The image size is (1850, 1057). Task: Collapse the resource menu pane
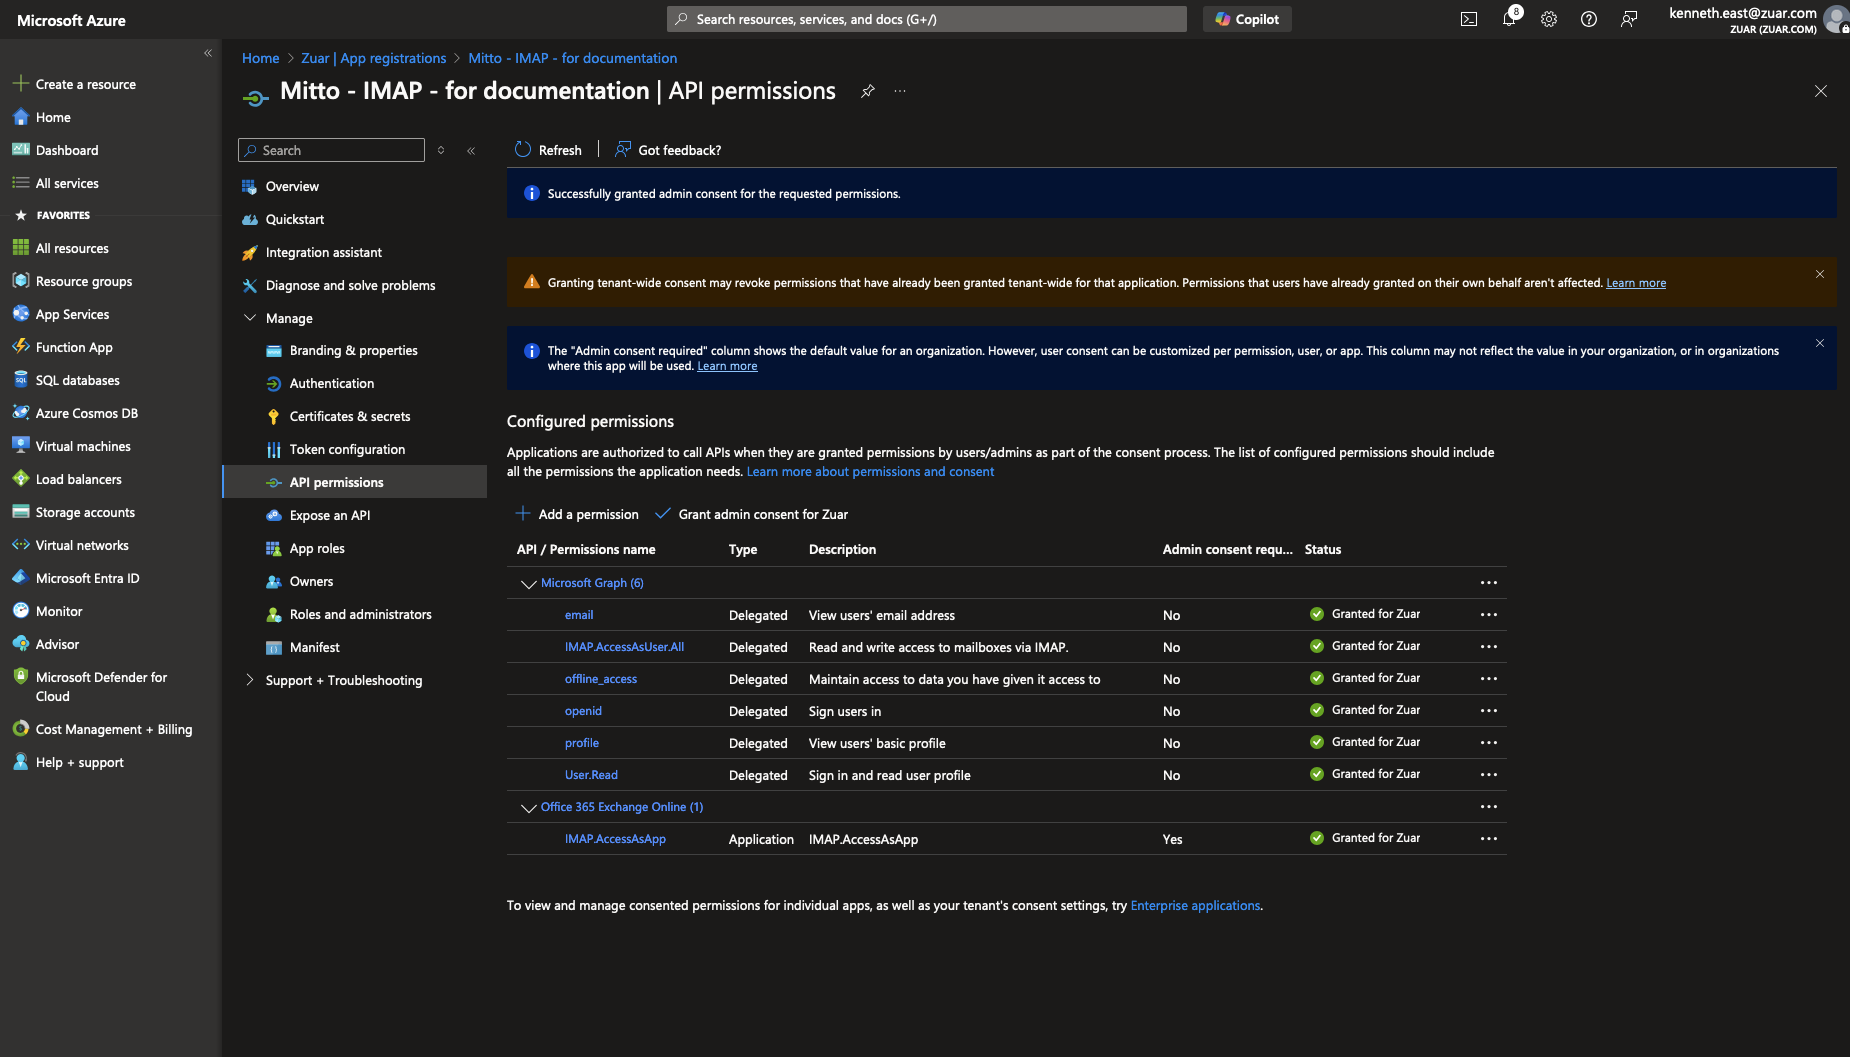(x=471, y=151)
